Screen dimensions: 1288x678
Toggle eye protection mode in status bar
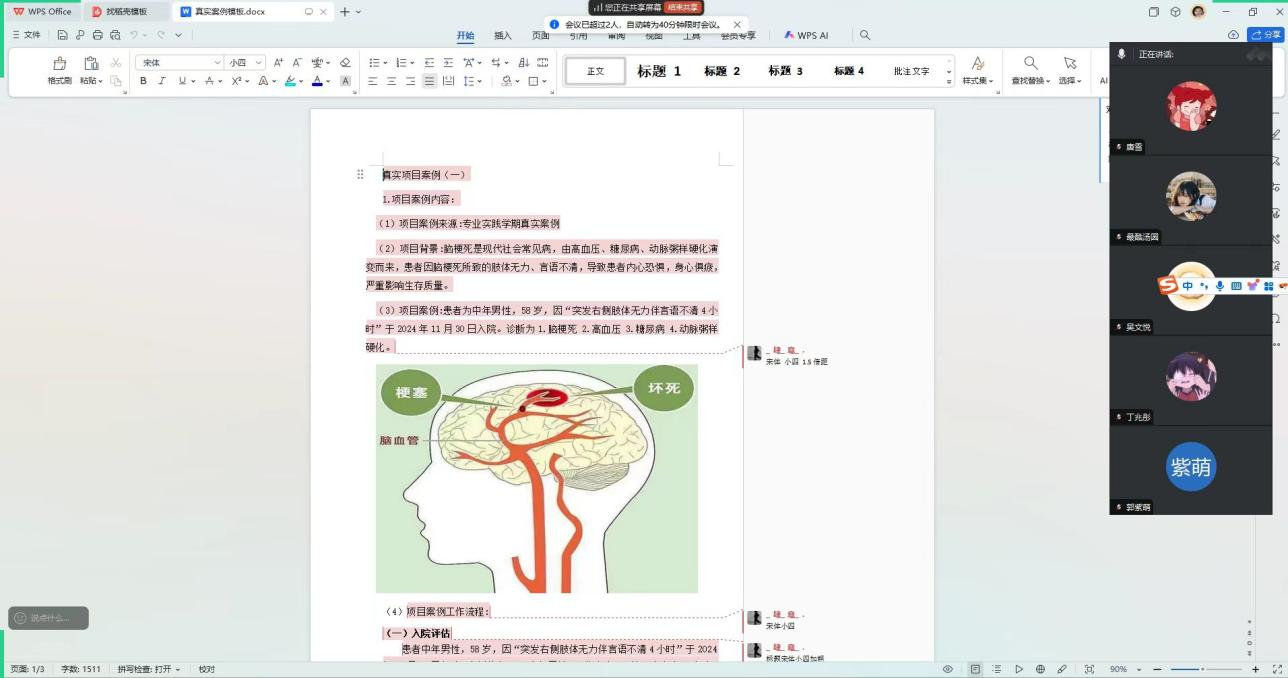(948, 669)
